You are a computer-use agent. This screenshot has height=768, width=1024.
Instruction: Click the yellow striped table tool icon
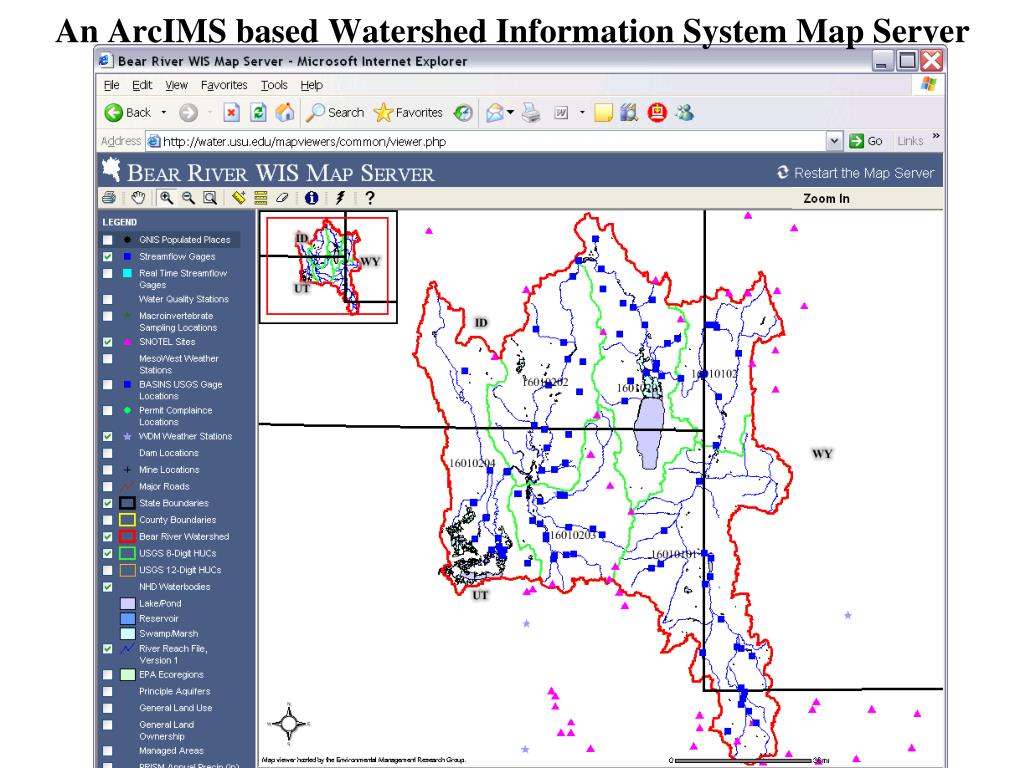[x=261, y=197]
